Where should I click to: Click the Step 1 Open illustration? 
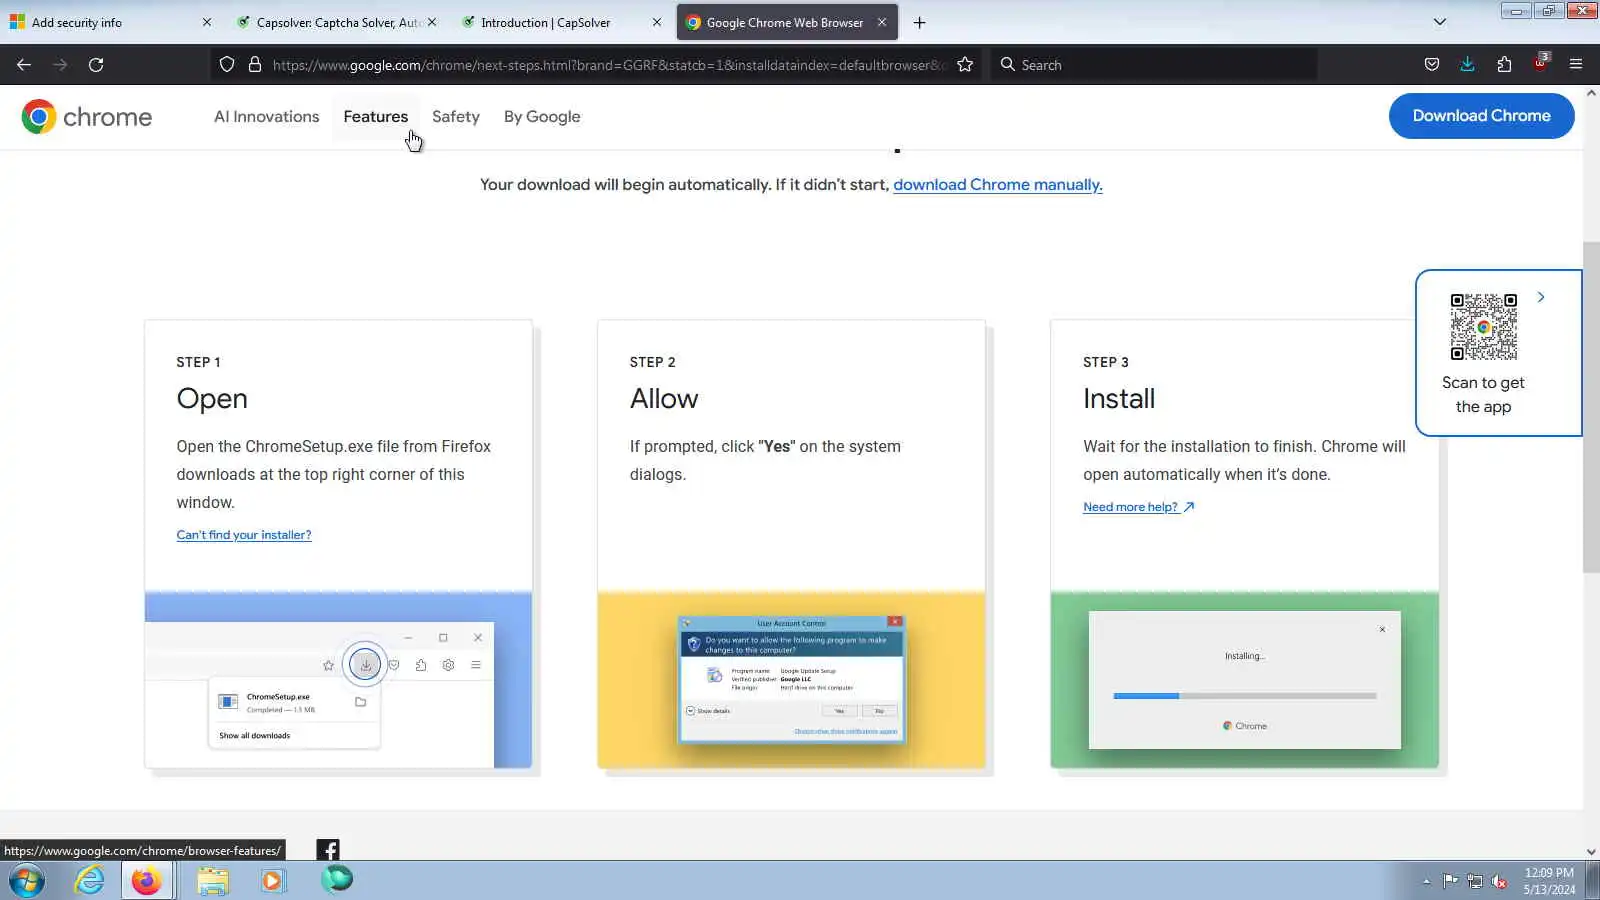tap(338, 680)
